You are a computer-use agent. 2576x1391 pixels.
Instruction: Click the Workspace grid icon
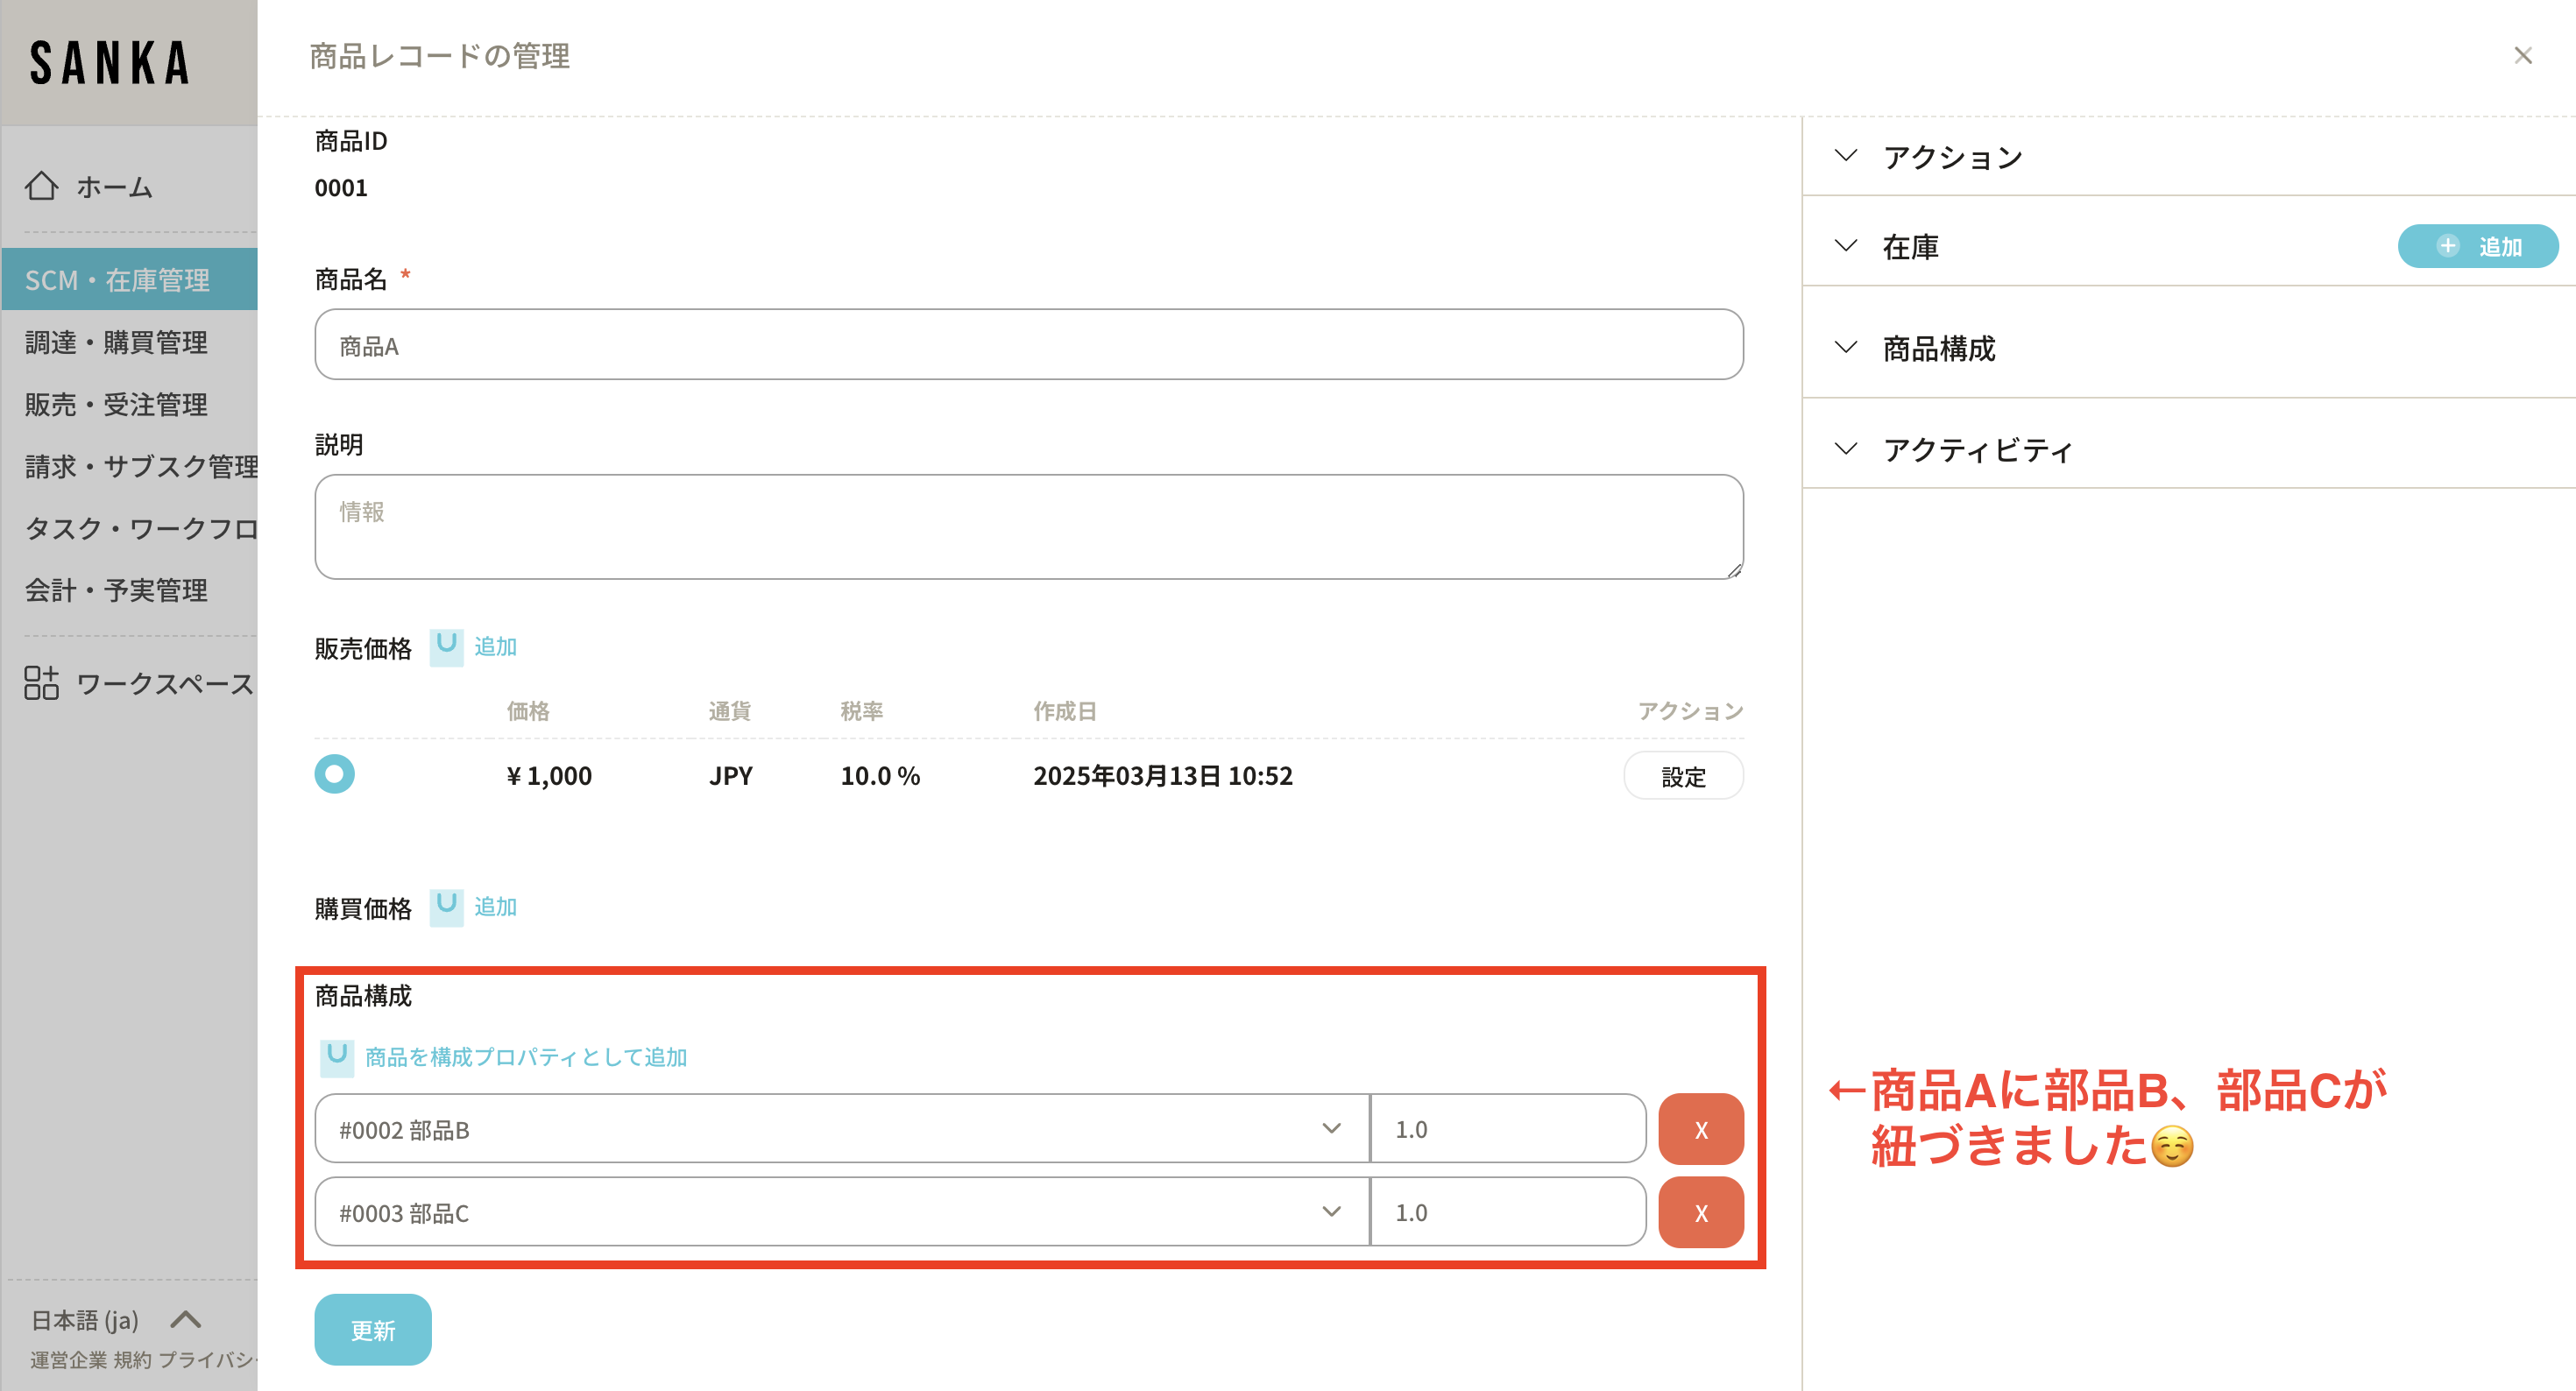pos(41,683)
